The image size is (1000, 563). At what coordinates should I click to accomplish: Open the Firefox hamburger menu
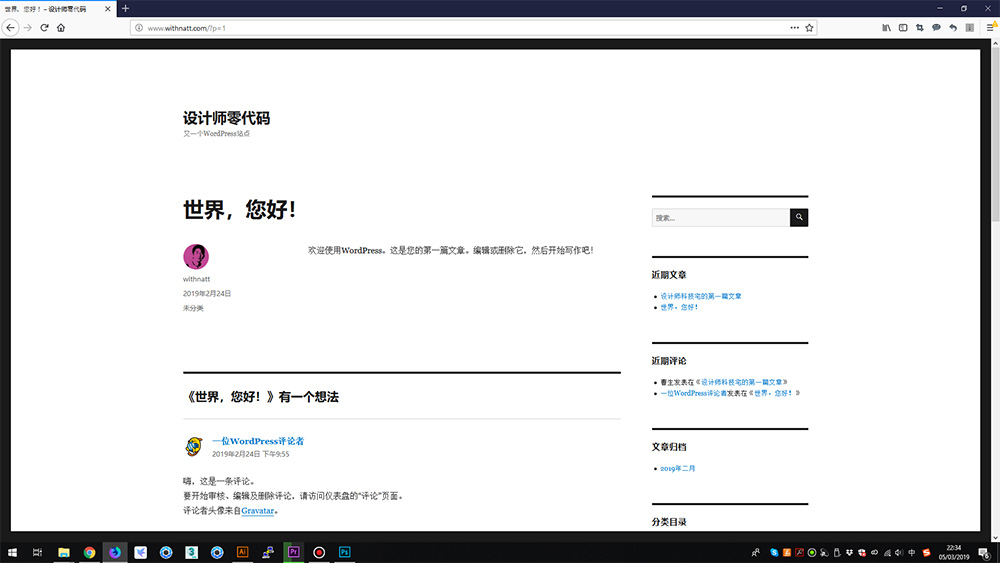tap(990, 27)
